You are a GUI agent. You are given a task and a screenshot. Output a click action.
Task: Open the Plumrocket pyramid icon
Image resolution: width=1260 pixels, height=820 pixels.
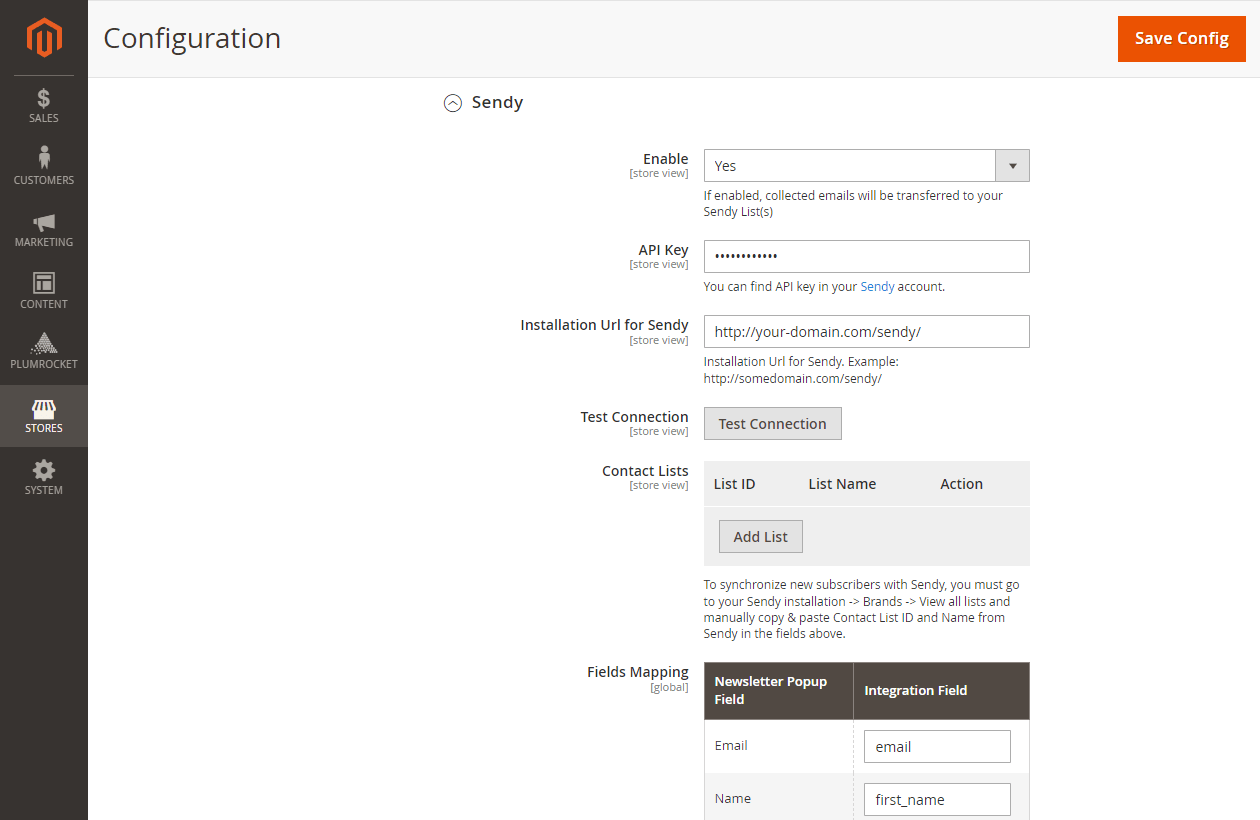click(x=44, y=344)
